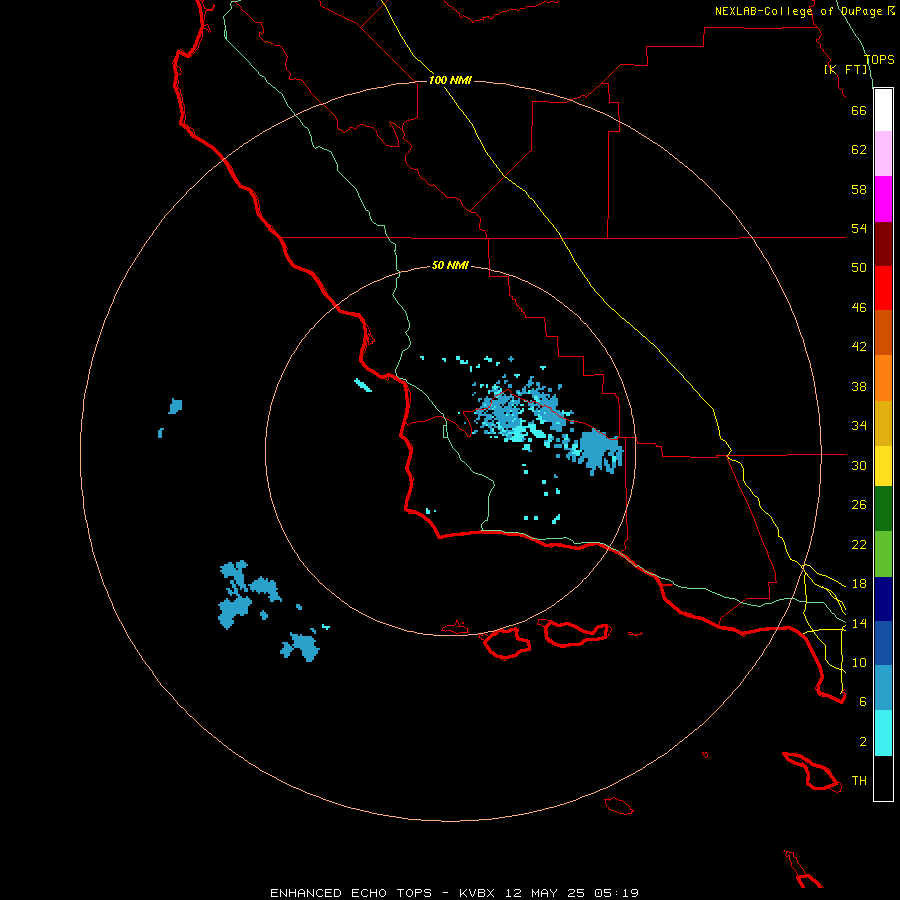
Task: Click the navy 14-18 kft legend swatch
Action: pyautogui.click(x=883, y=599)
